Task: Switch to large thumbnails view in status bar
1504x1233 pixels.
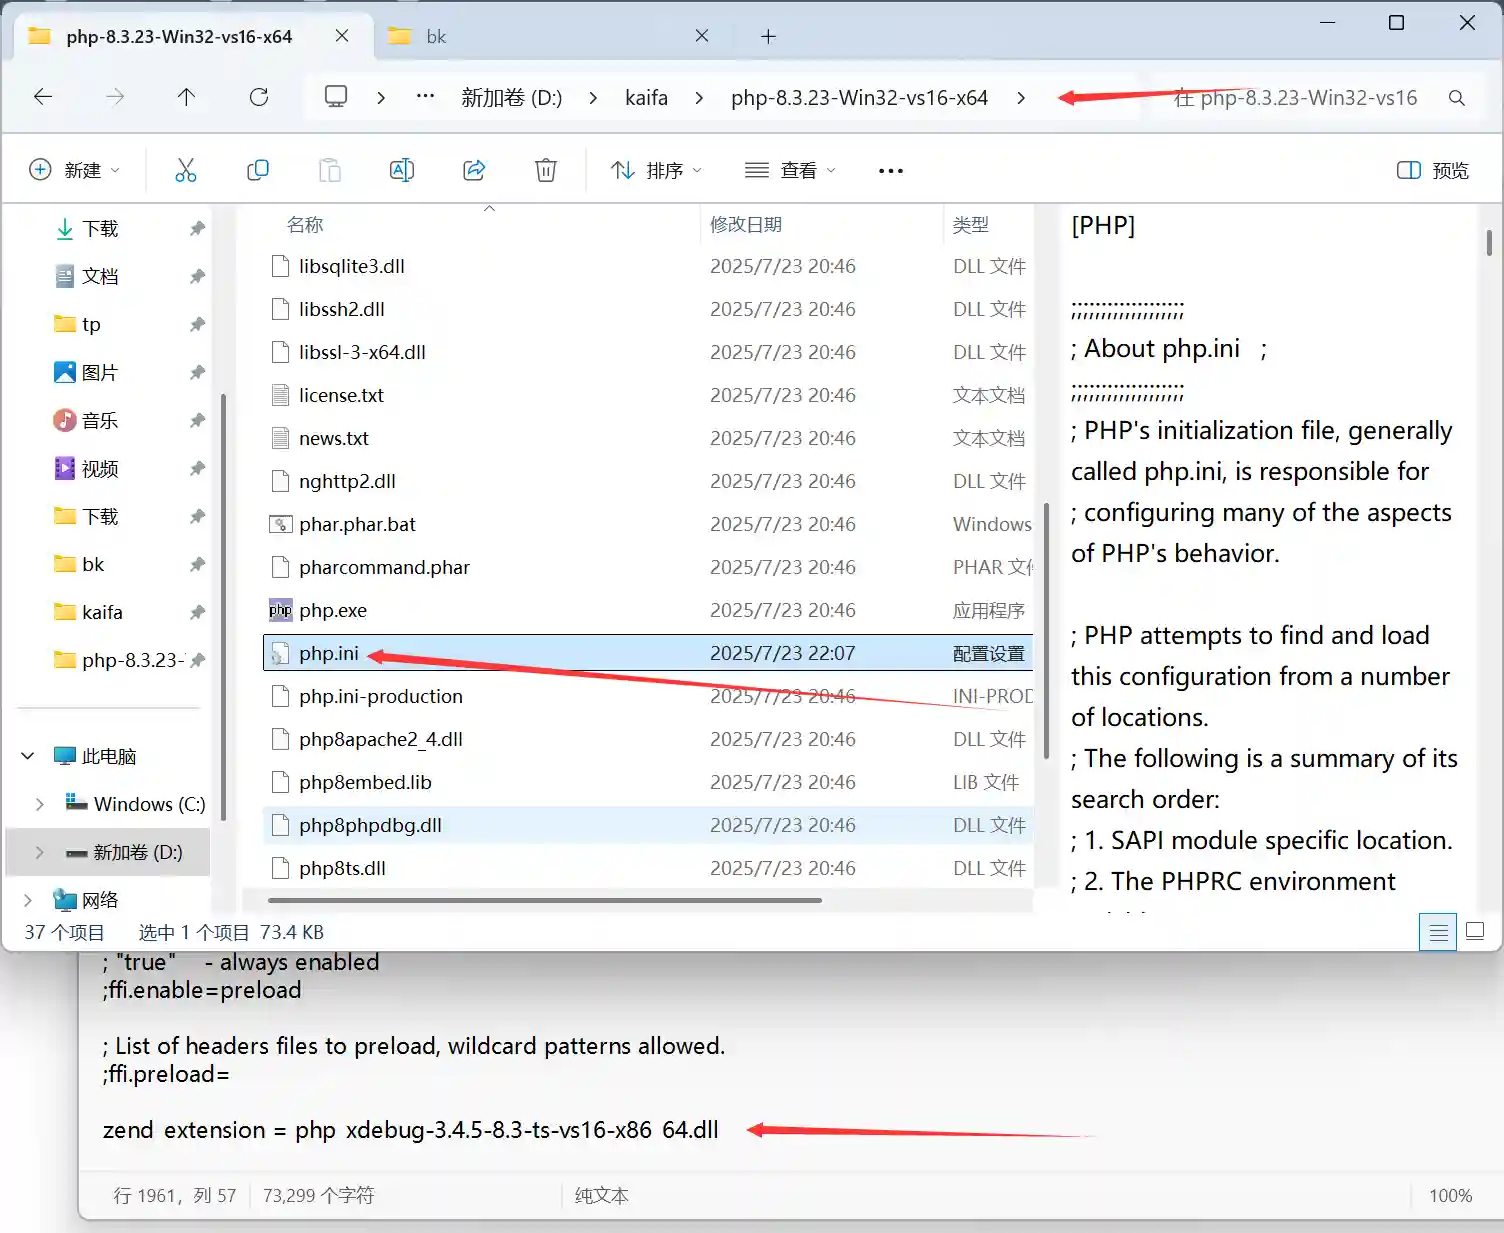Action: (x=1475, y=931)
